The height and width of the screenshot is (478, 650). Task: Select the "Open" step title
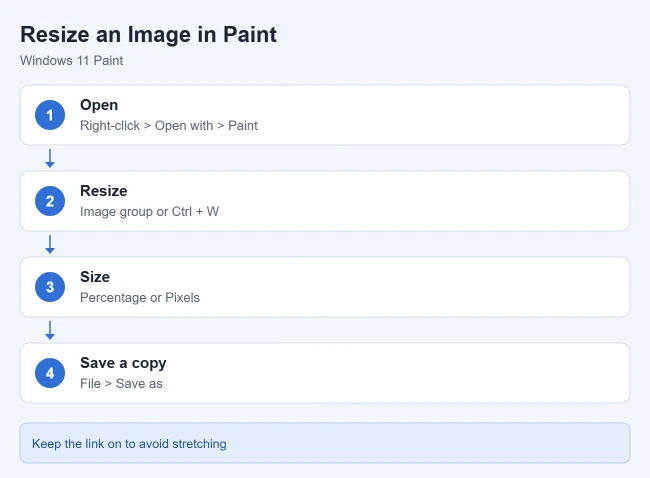(x=99, y=105)
